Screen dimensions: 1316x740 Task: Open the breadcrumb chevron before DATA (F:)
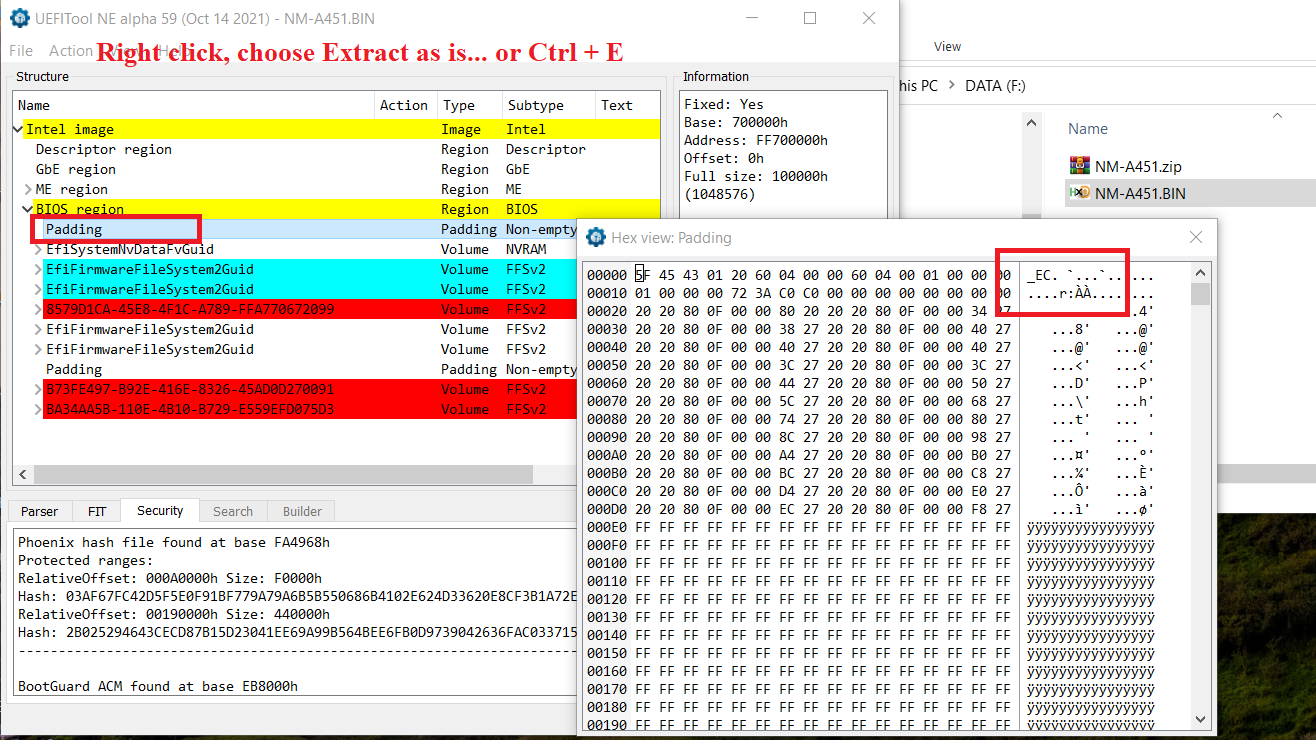952,86
